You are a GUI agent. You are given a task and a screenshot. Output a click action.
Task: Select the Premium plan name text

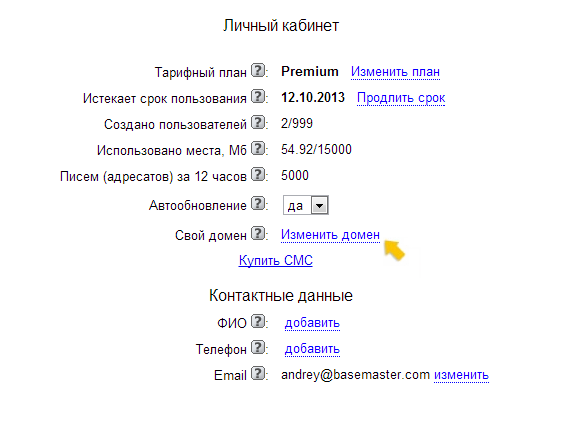[310, 71]
